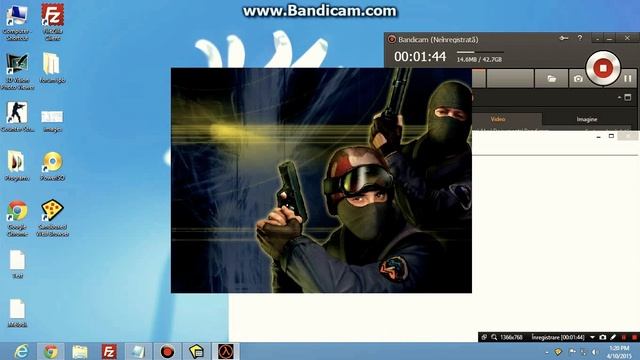Open the Imagini desktop item
Screen dimensions: 640x360
click(52, 120)
